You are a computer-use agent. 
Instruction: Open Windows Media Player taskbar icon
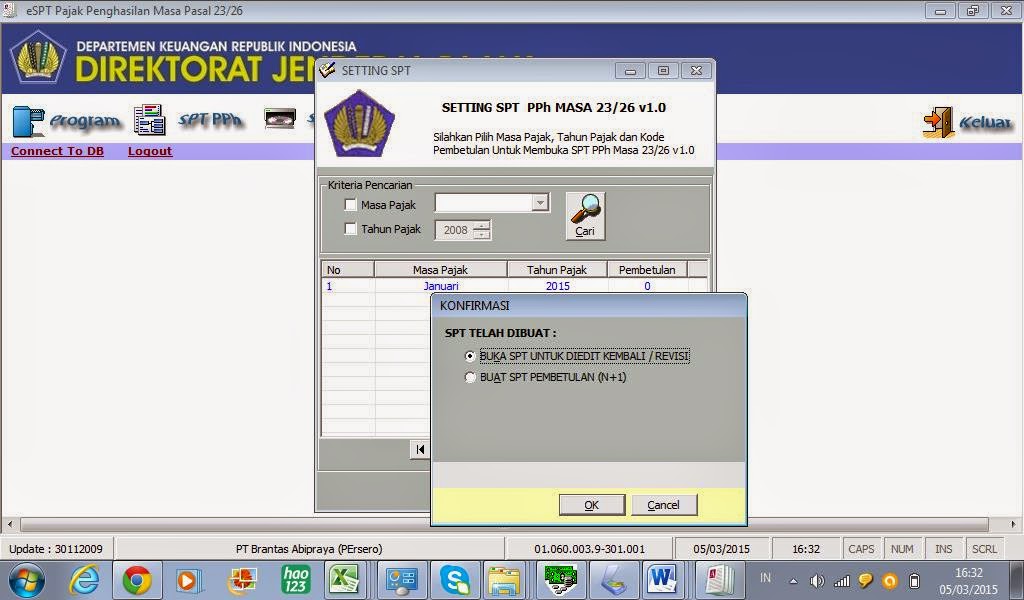pos(189,580)
